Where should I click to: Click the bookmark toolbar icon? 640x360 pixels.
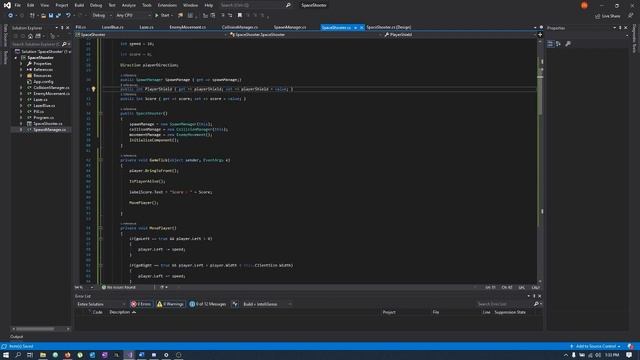(x=240, y=16)
